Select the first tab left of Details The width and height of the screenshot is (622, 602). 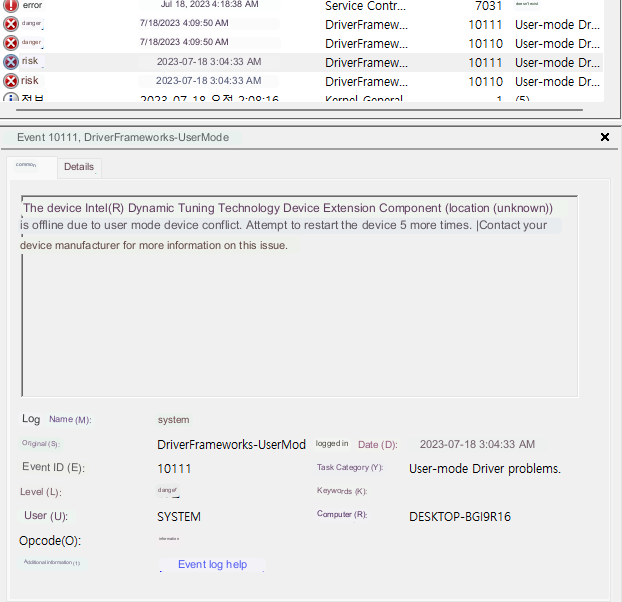pos(30,166)
